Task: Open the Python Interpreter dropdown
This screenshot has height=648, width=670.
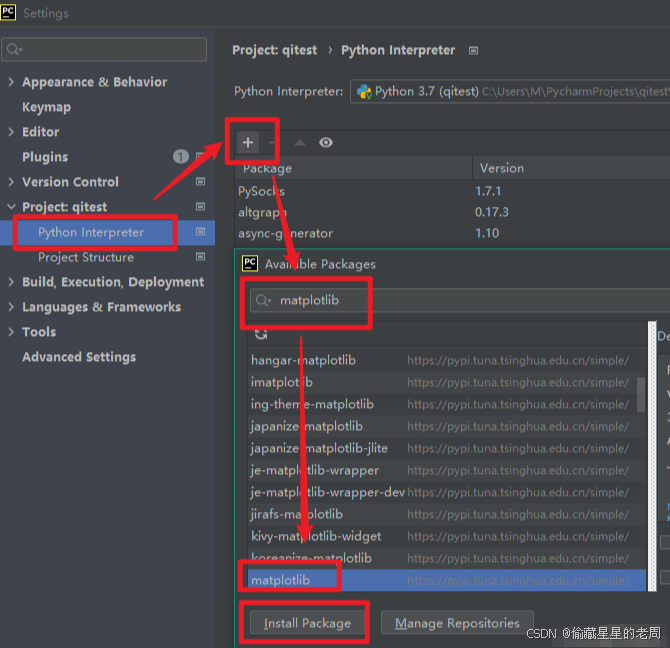Action: pos(510,91)
